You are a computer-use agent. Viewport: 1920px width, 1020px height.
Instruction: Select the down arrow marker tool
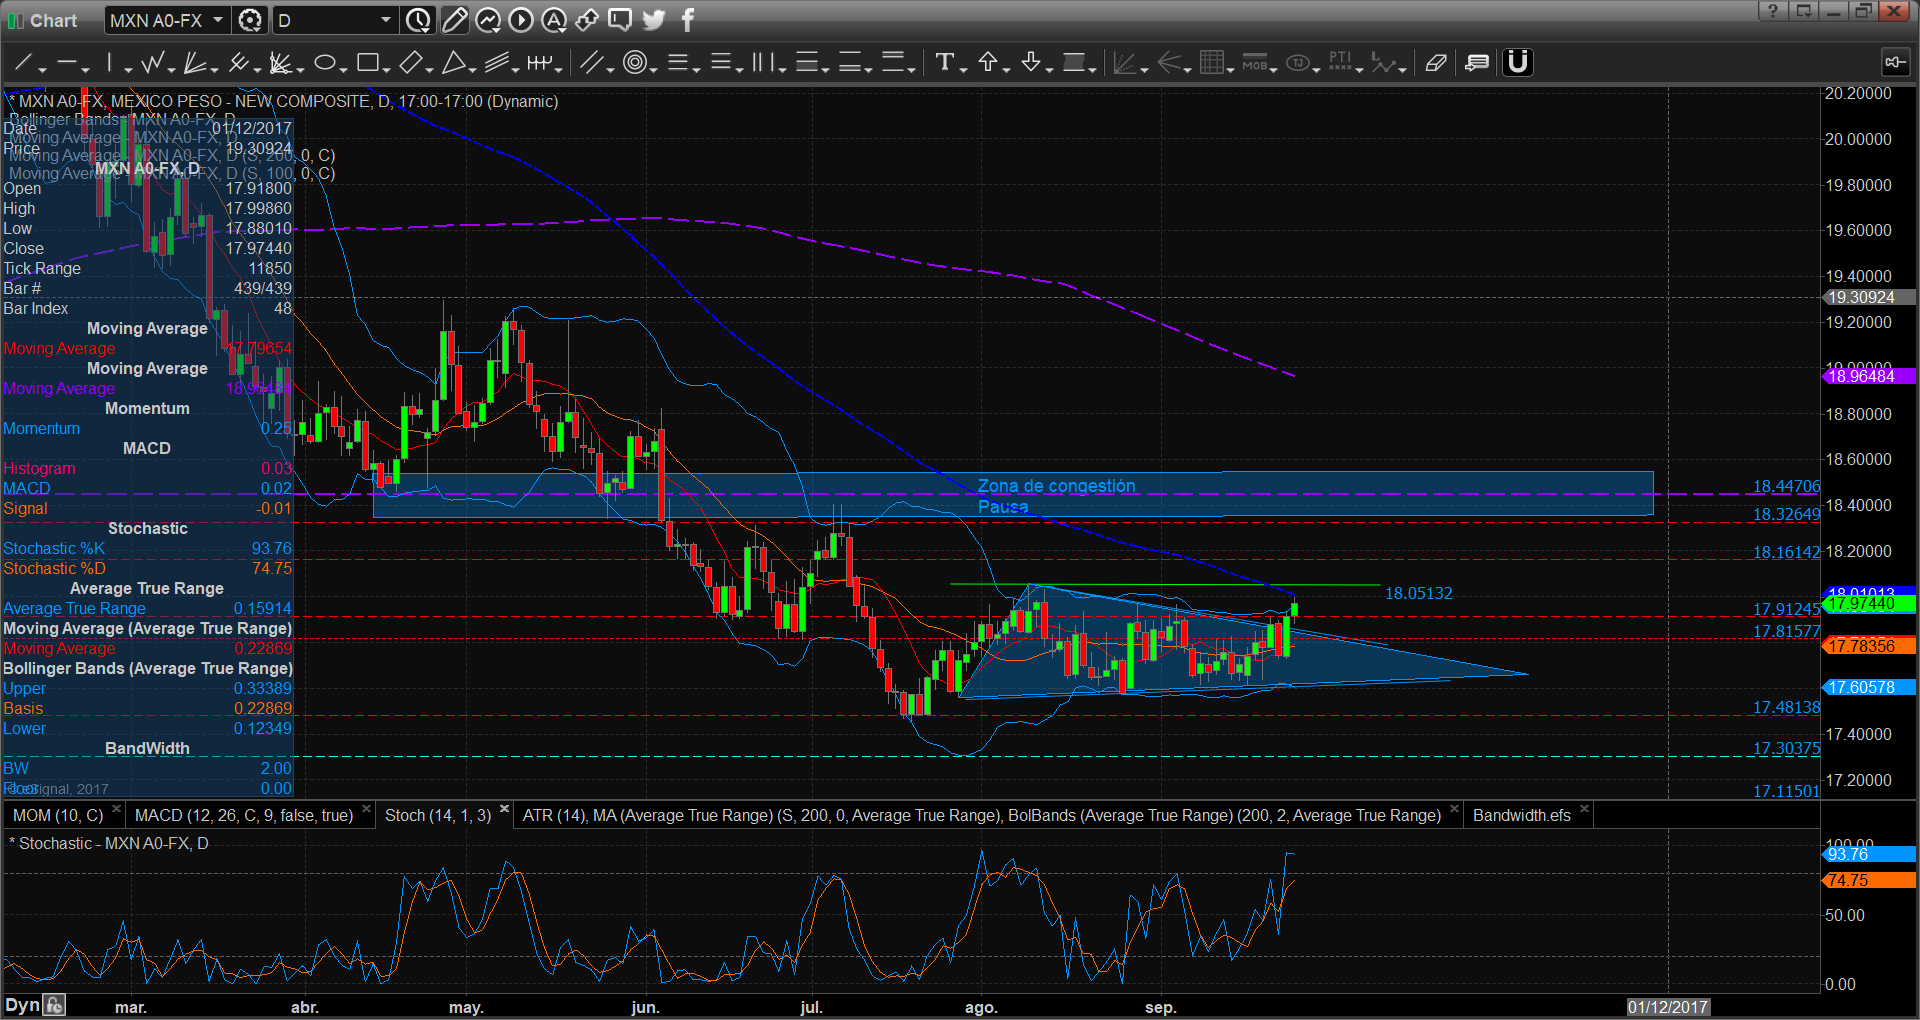[1031, 63]
